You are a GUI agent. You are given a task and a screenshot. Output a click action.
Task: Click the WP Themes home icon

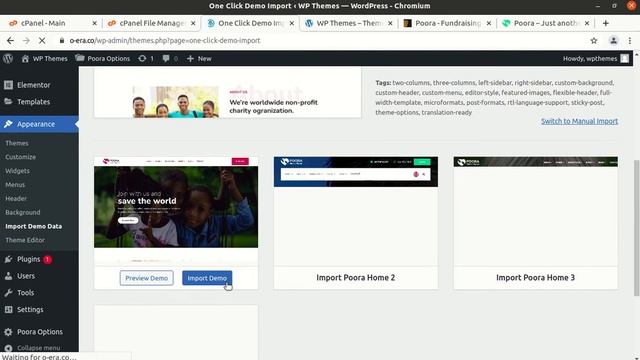tap(25, 58)
